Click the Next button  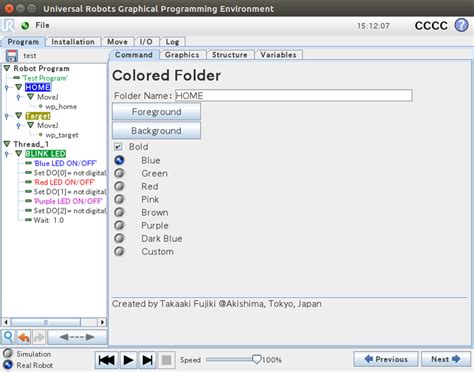(x=445, y=359)
